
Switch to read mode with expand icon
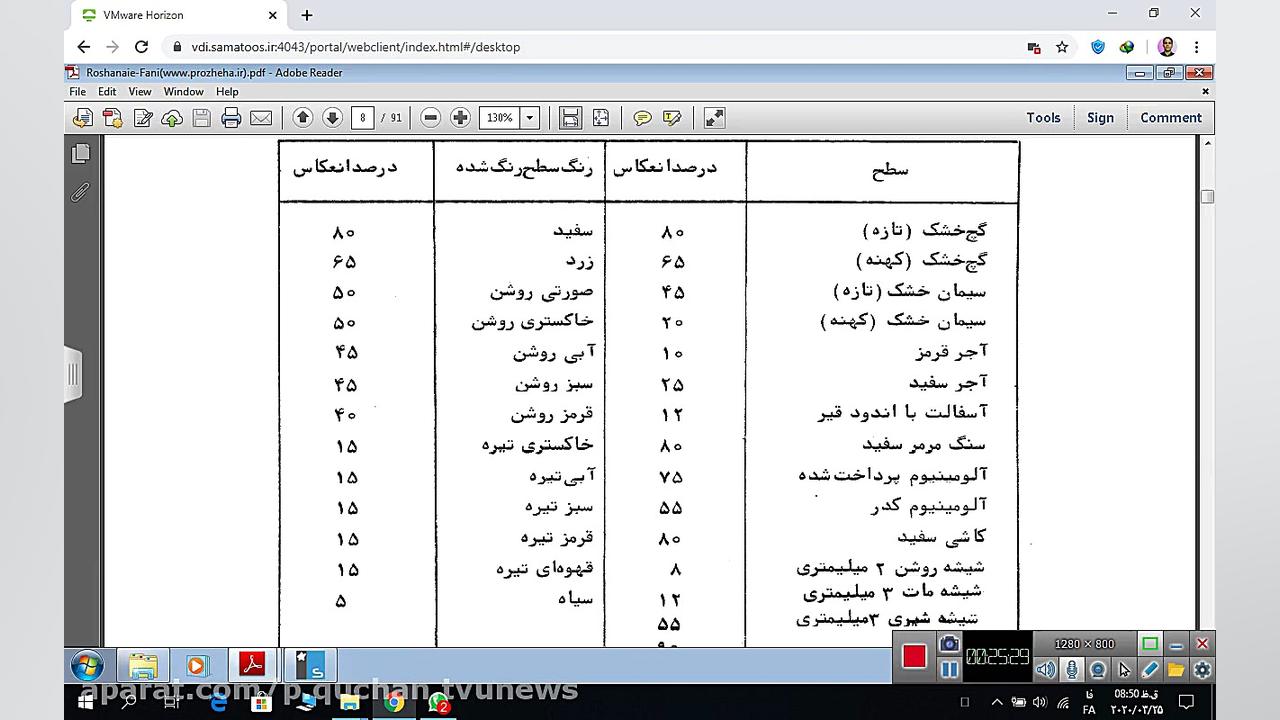click(x=715, y=118)
